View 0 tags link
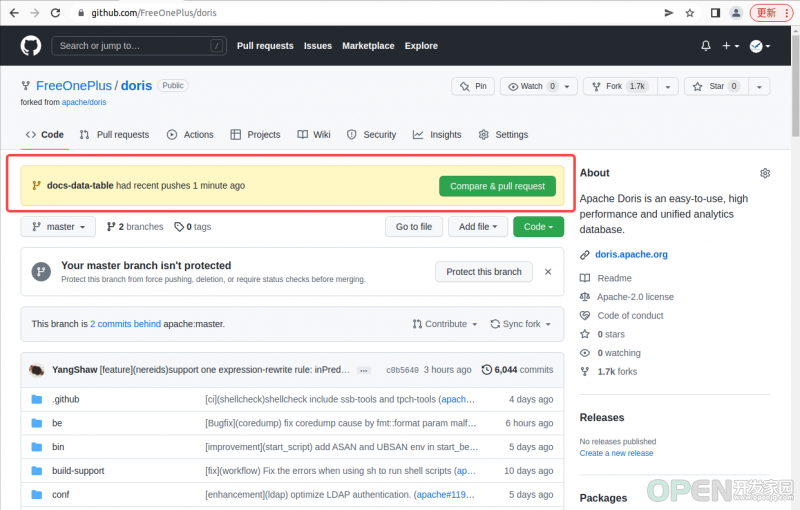Viewport: 800px width, 510px height. click(x=193, y=226)
